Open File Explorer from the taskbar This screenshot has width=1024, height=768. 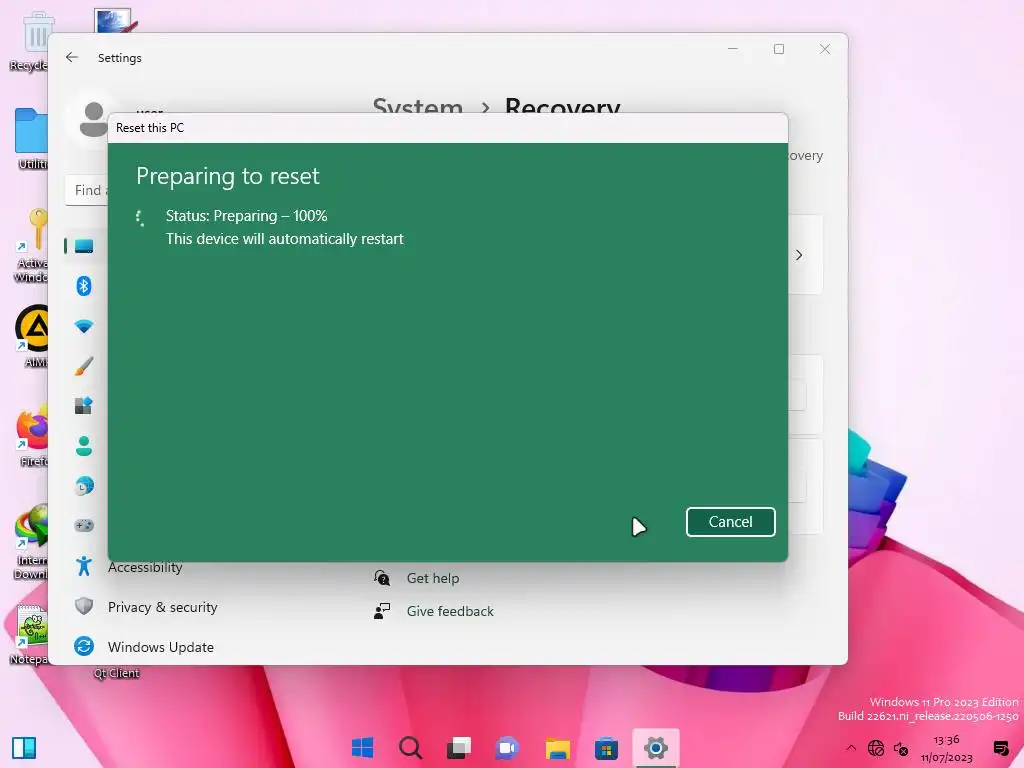(x=557, y=748)
